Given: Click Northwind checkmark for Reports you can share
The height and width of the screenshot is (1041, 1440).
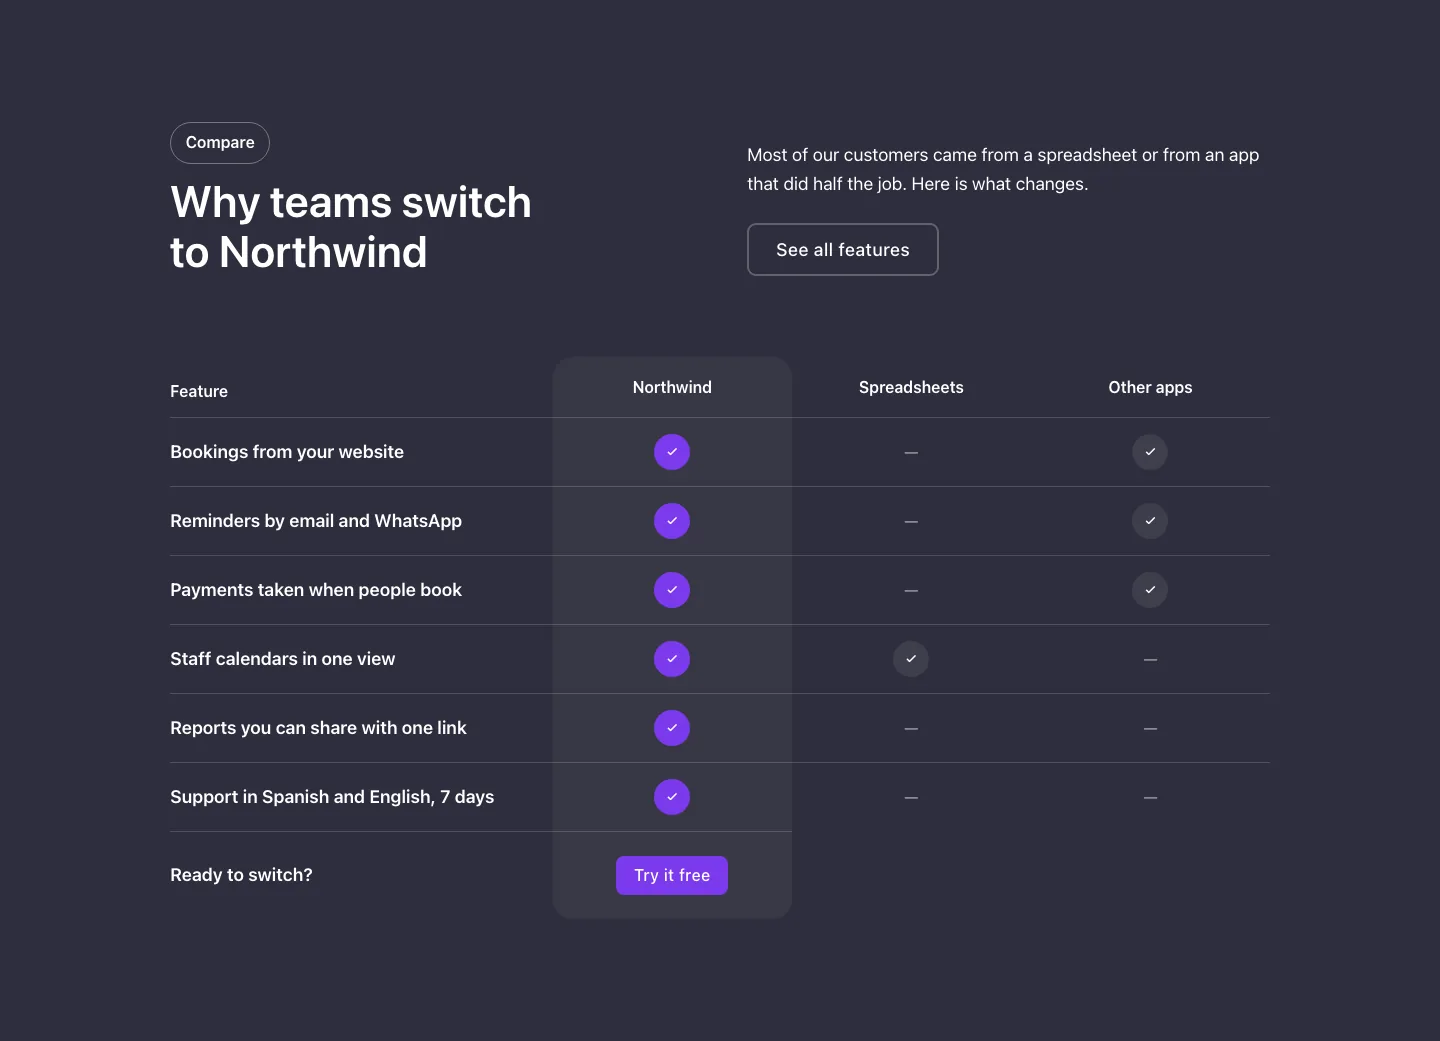Looking at the screenshot, I should [672, 728].
